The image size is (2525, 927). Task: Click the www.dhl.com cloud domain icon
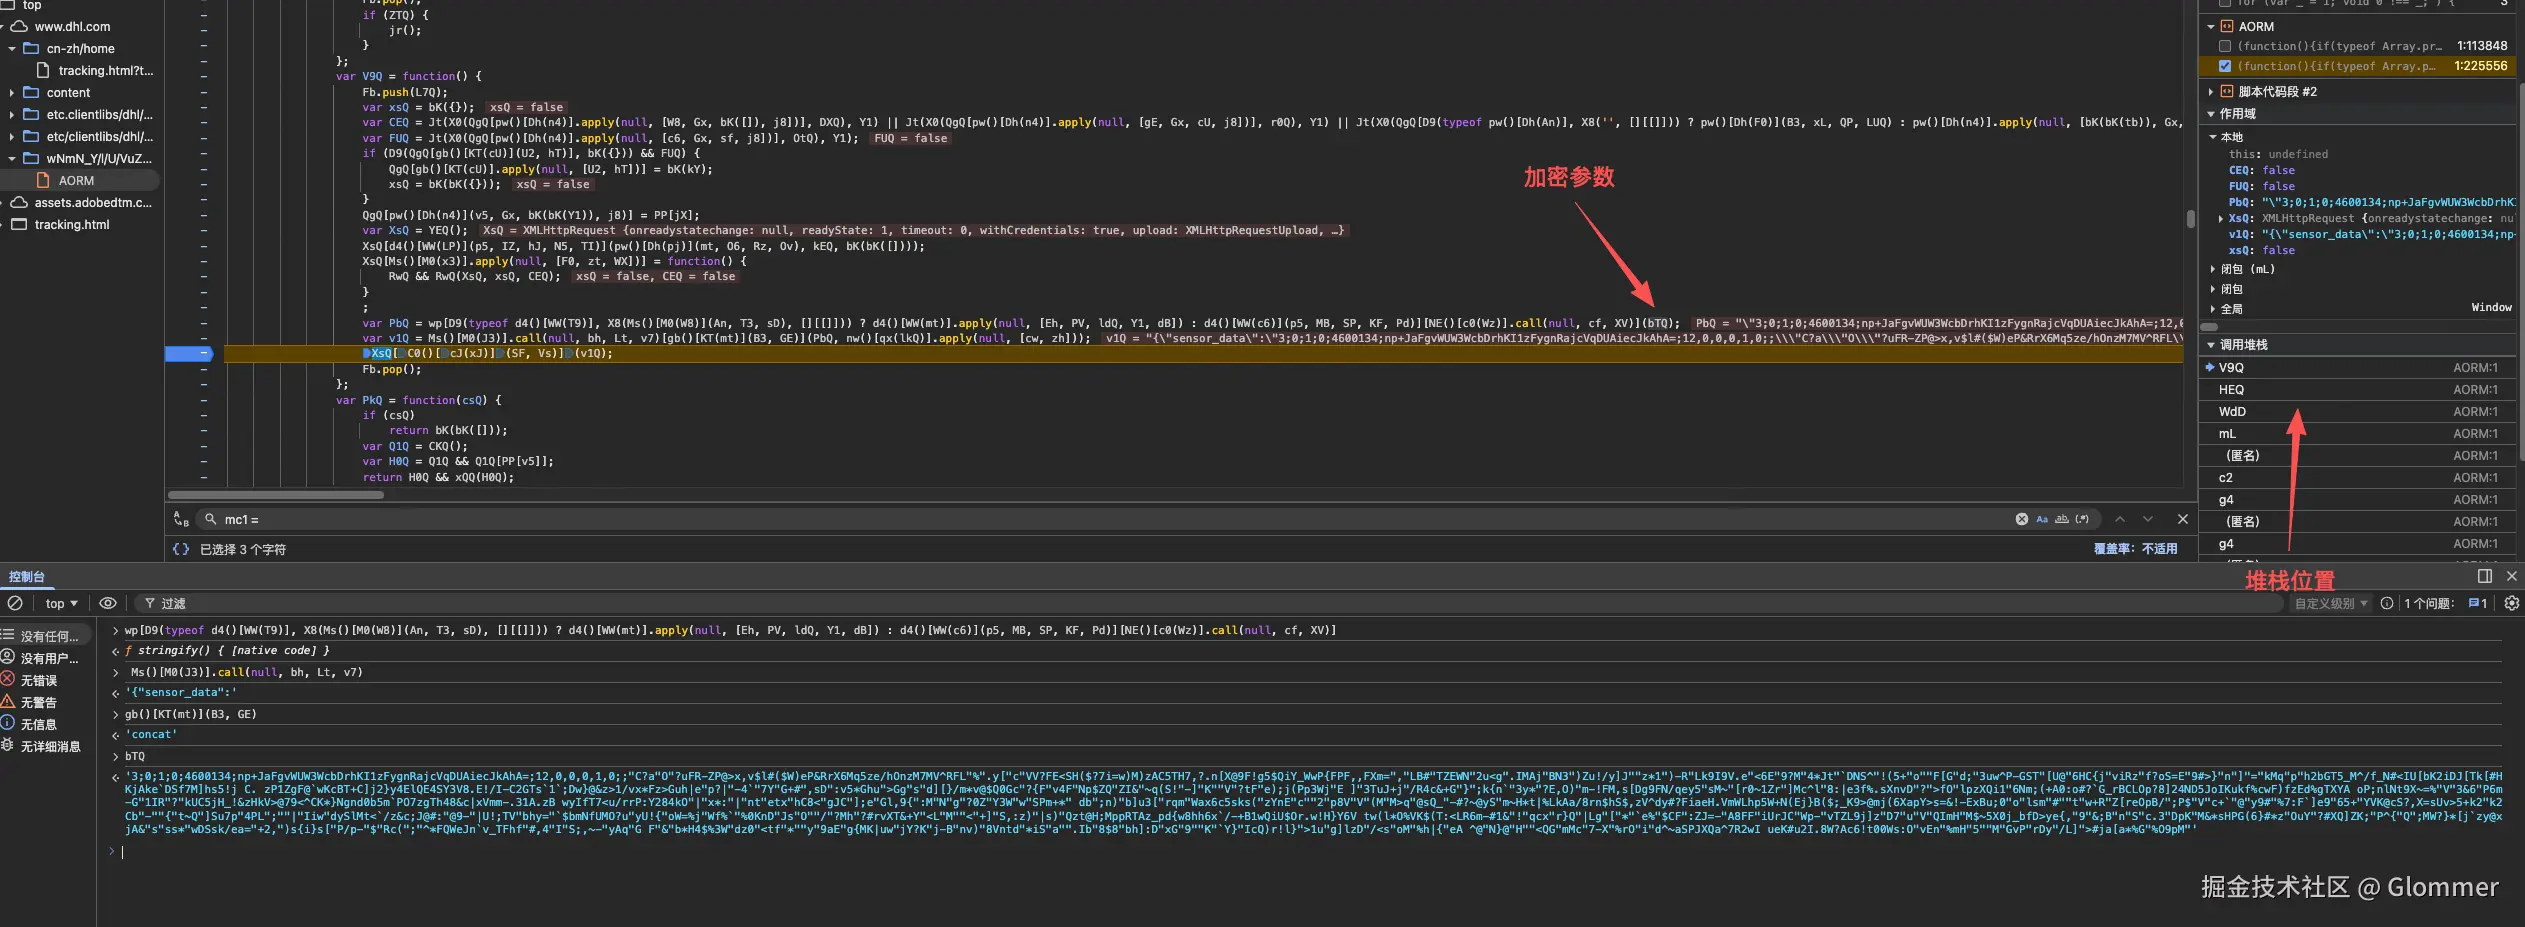click(19, 26)
